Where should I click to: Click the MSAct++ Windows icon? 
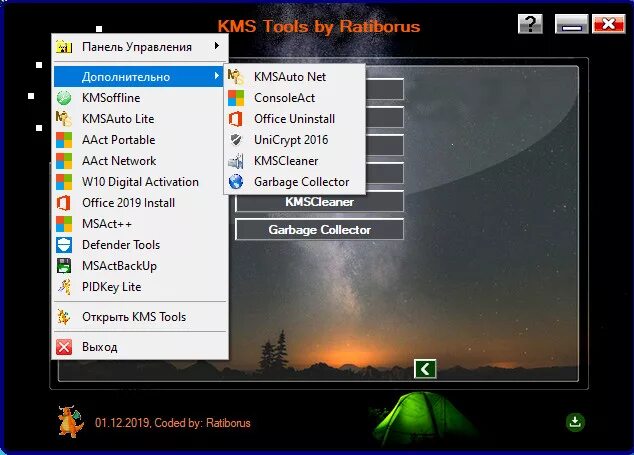click(64, 224)
